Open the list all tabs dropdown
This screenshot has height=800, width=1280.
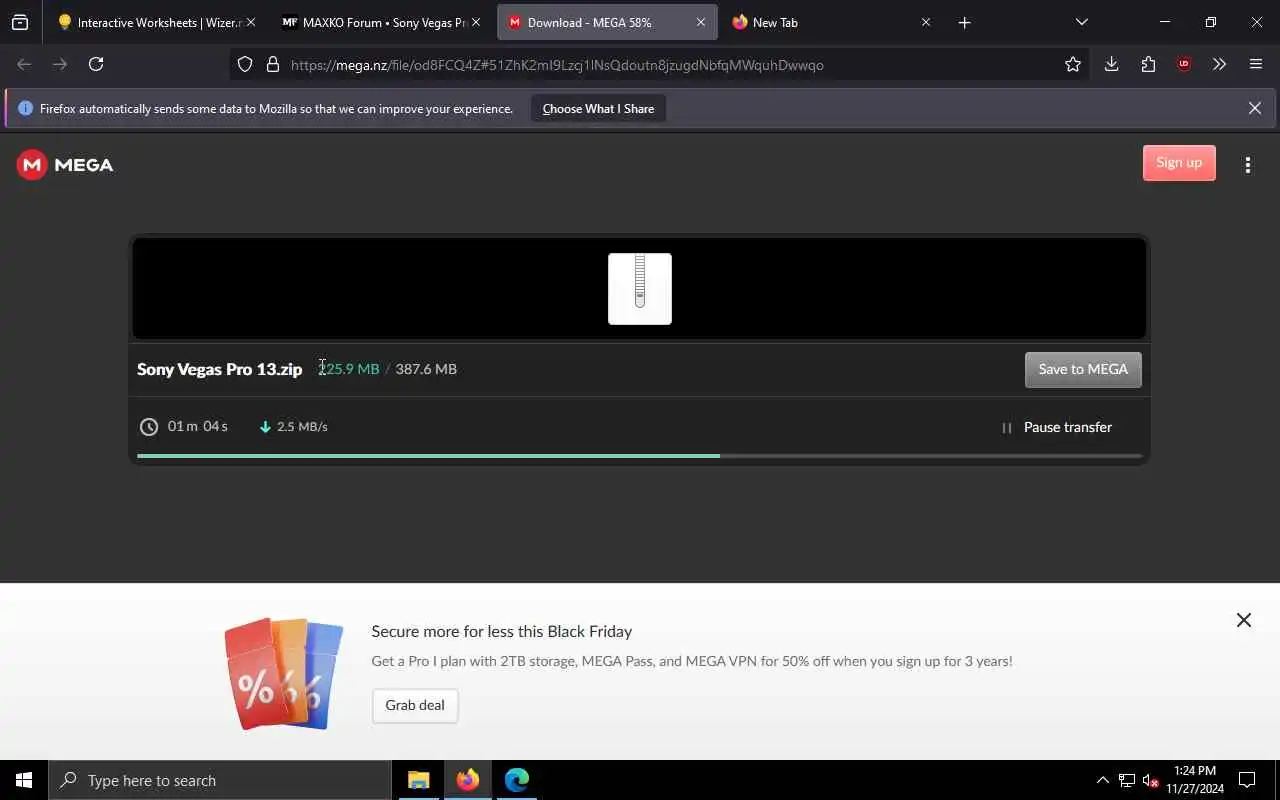pos(1081,22)
